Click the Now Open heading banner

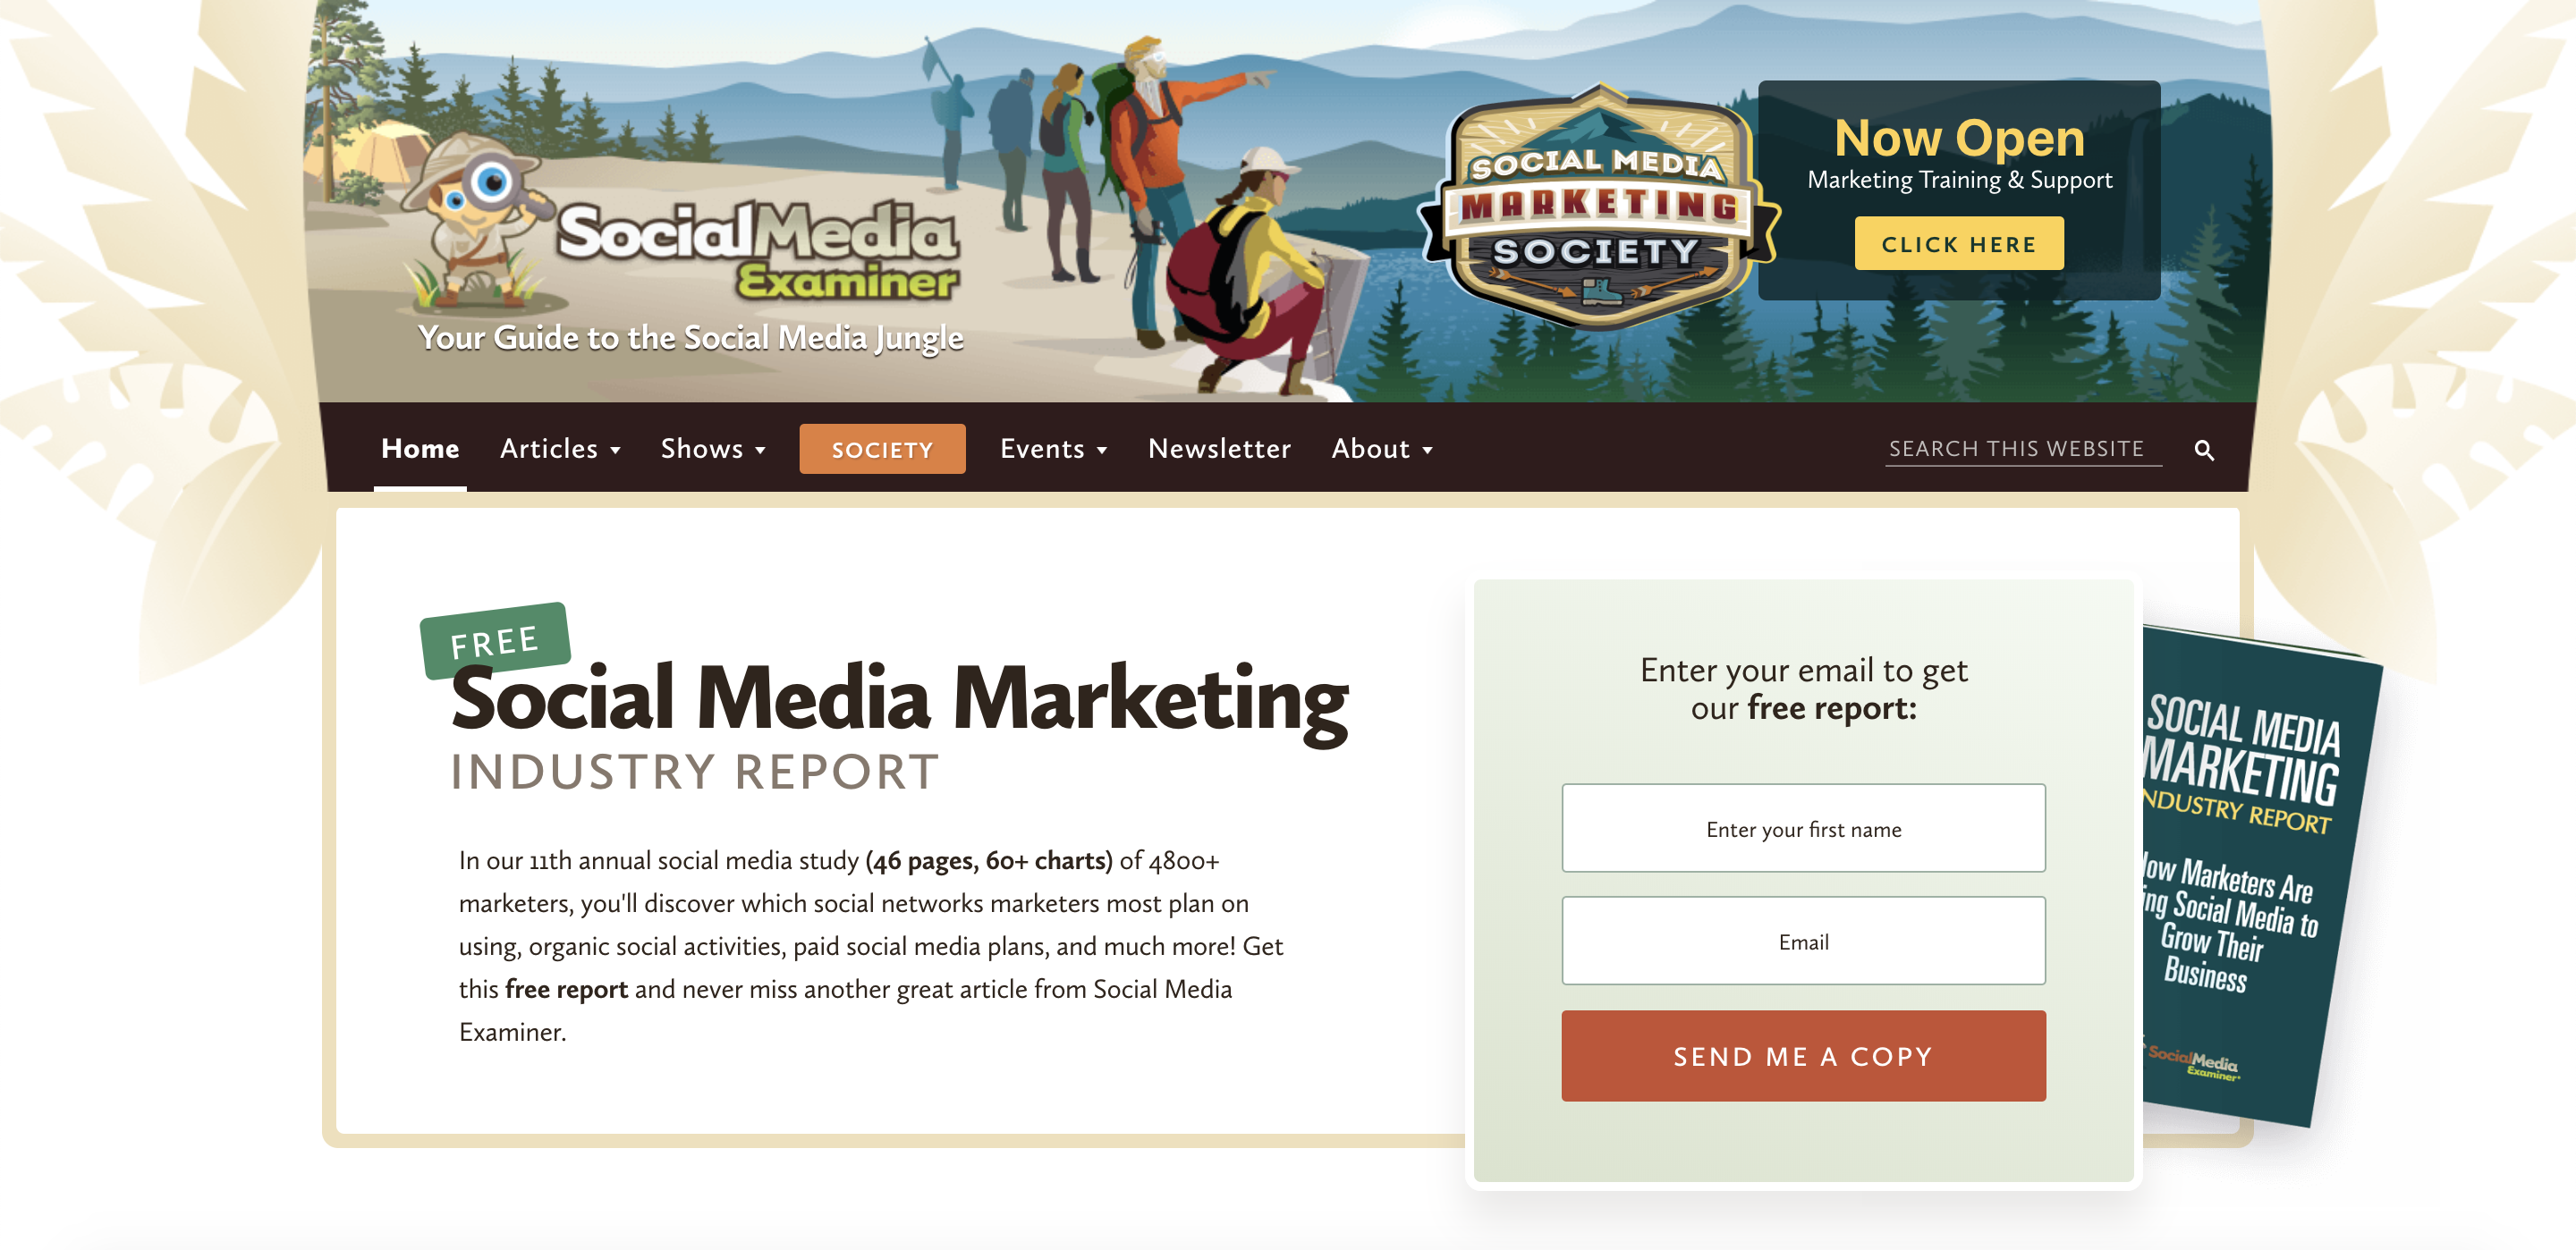(1958, 138)
